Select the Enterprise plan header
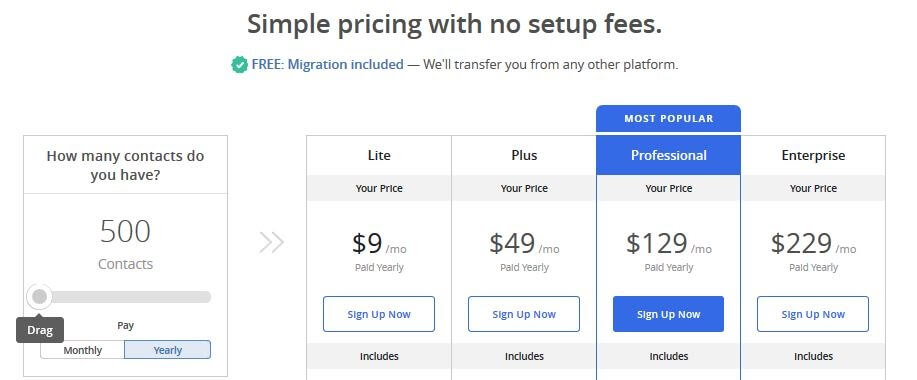This screenshot has width=917, height=380. click(813, 156)
